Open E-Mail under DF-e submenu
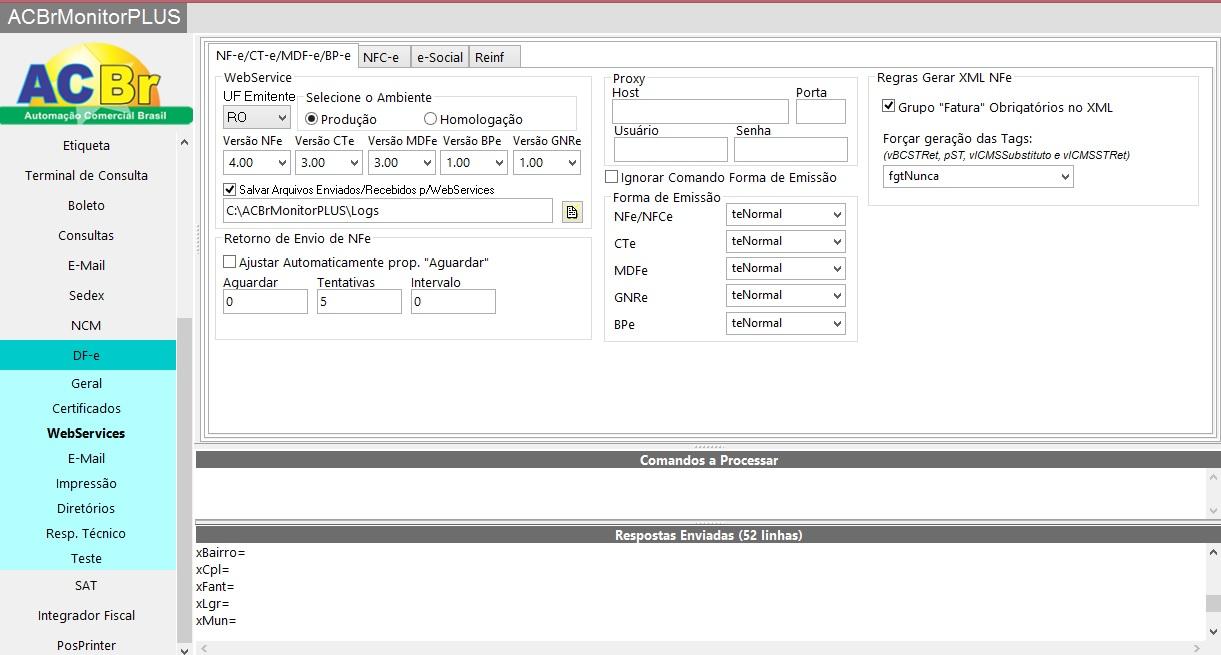The height and width of the screenshot is (655, 1221). 87,458
